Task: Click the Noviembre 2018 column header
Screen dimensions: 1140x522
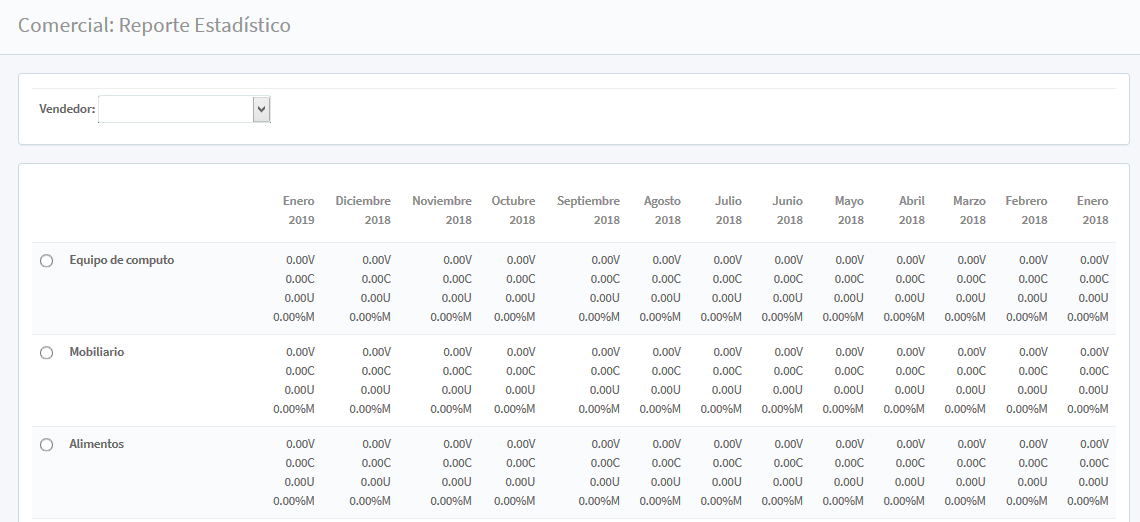Action: 442,210
